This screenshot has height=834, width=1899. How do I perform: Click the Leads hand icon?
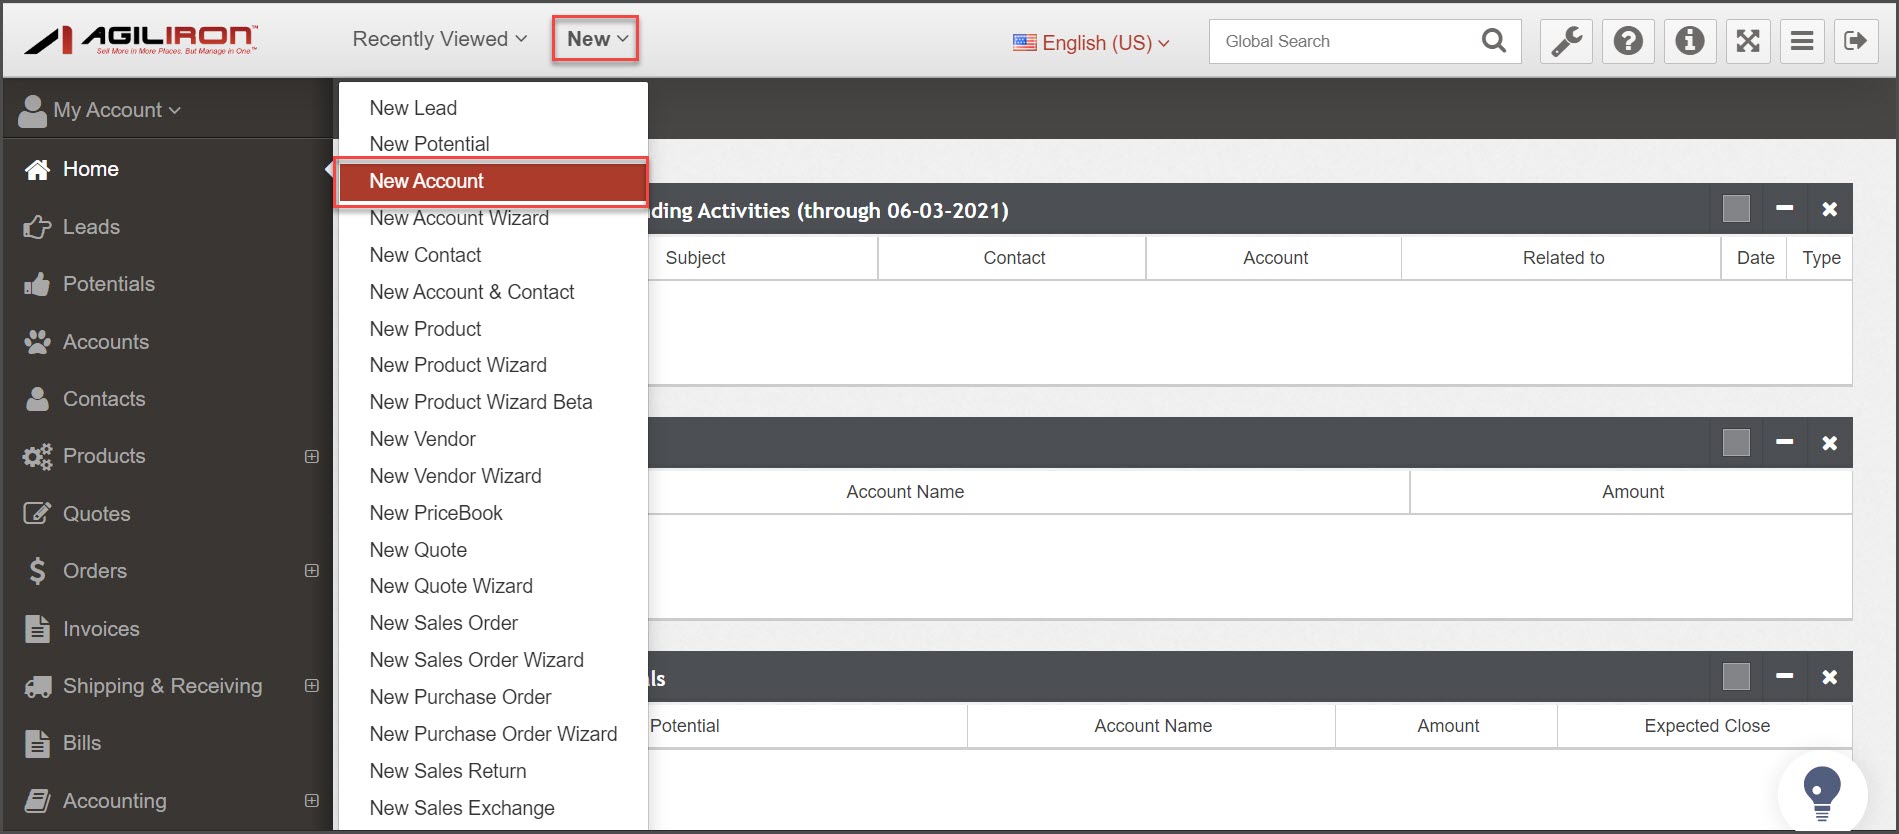pyautogui.click(x=37, y=228)
